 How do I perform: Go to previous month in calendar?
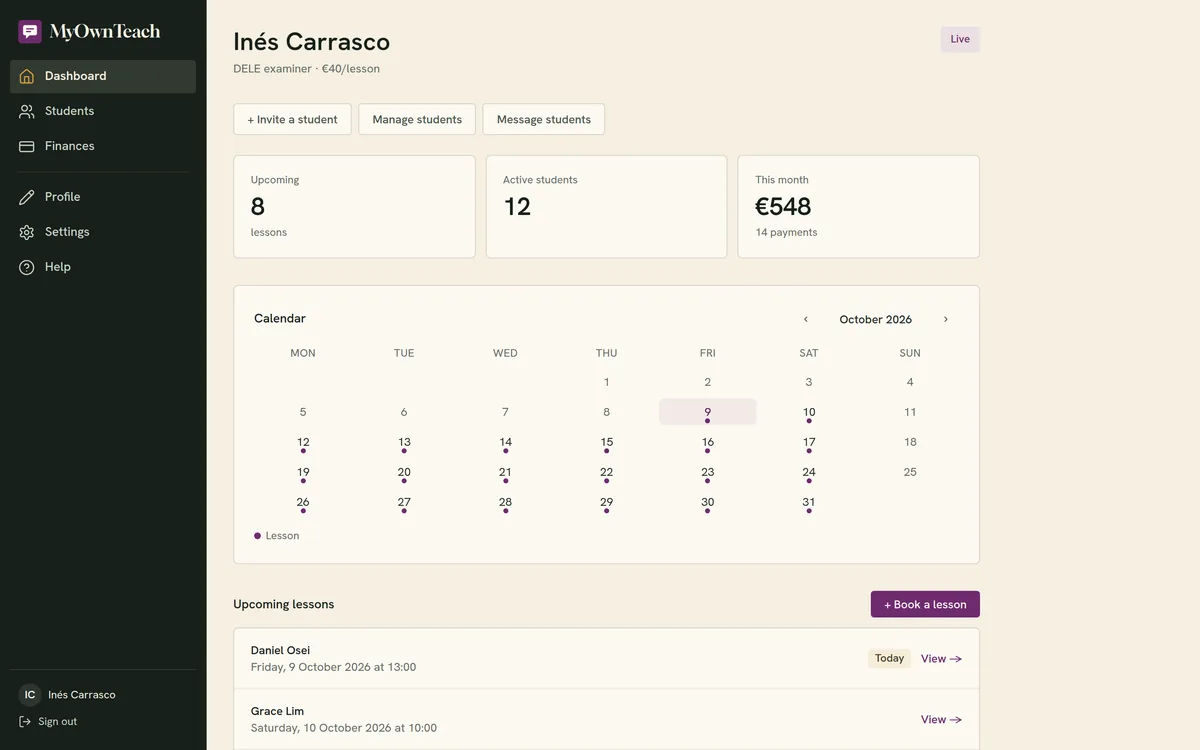coord(806,320)
